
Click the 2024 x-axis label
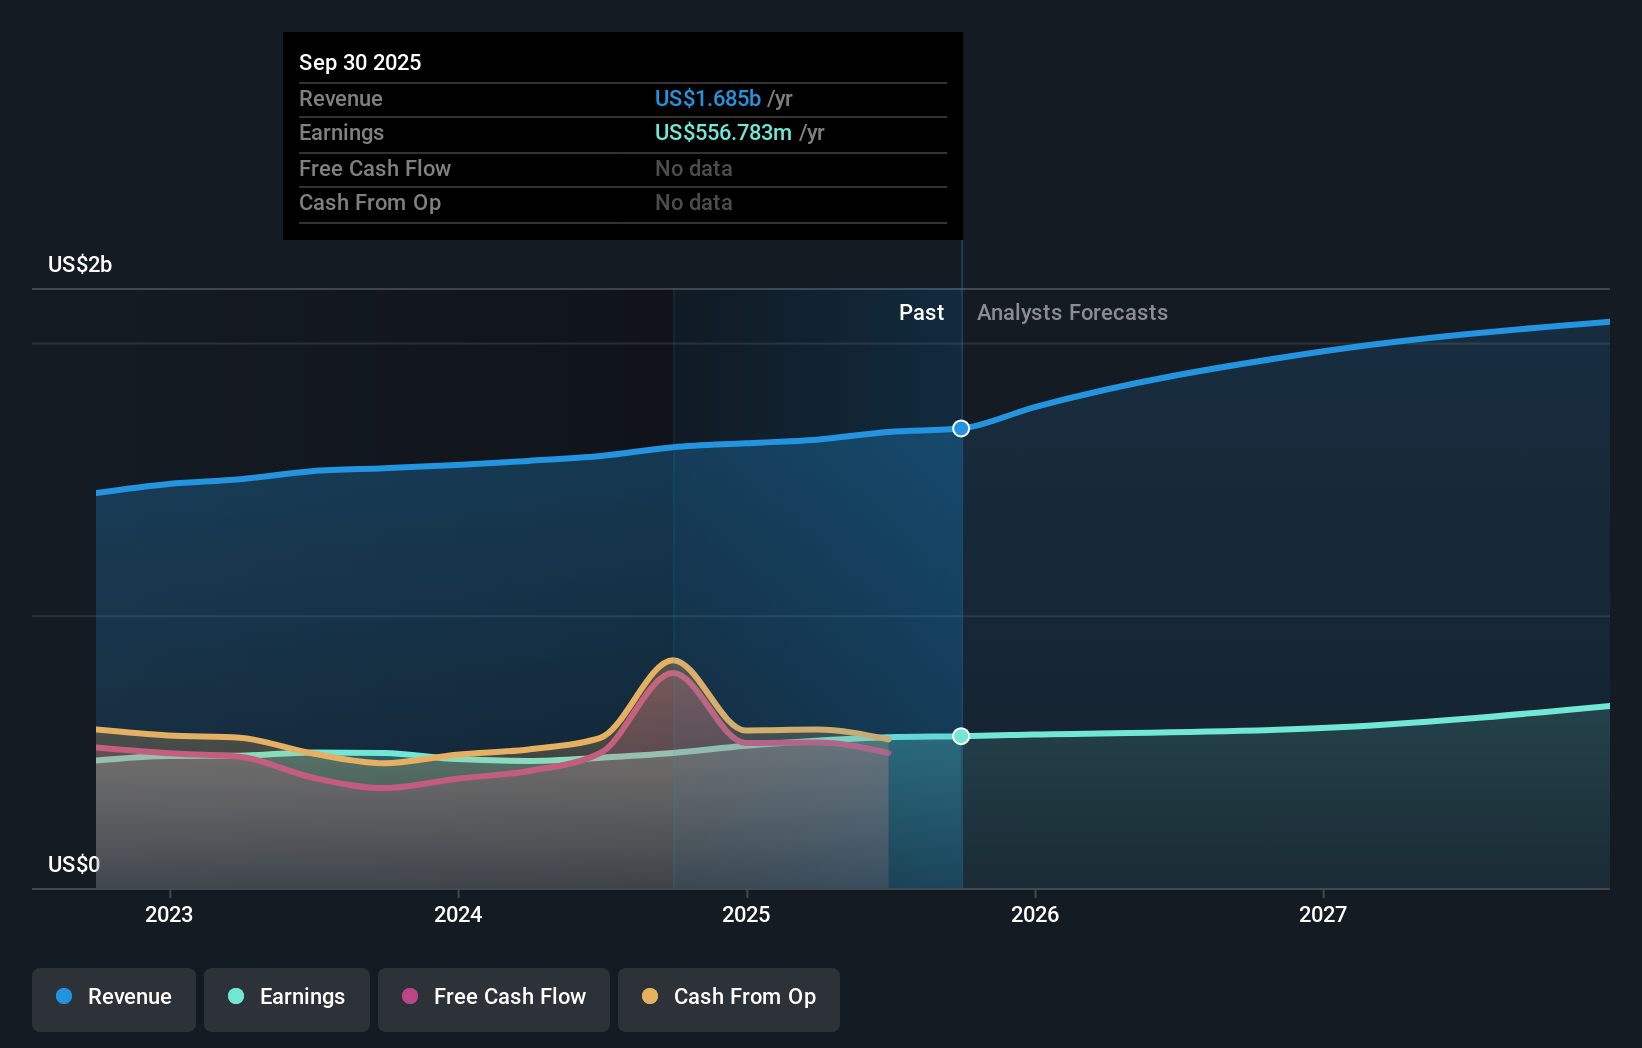coord(458,914)
